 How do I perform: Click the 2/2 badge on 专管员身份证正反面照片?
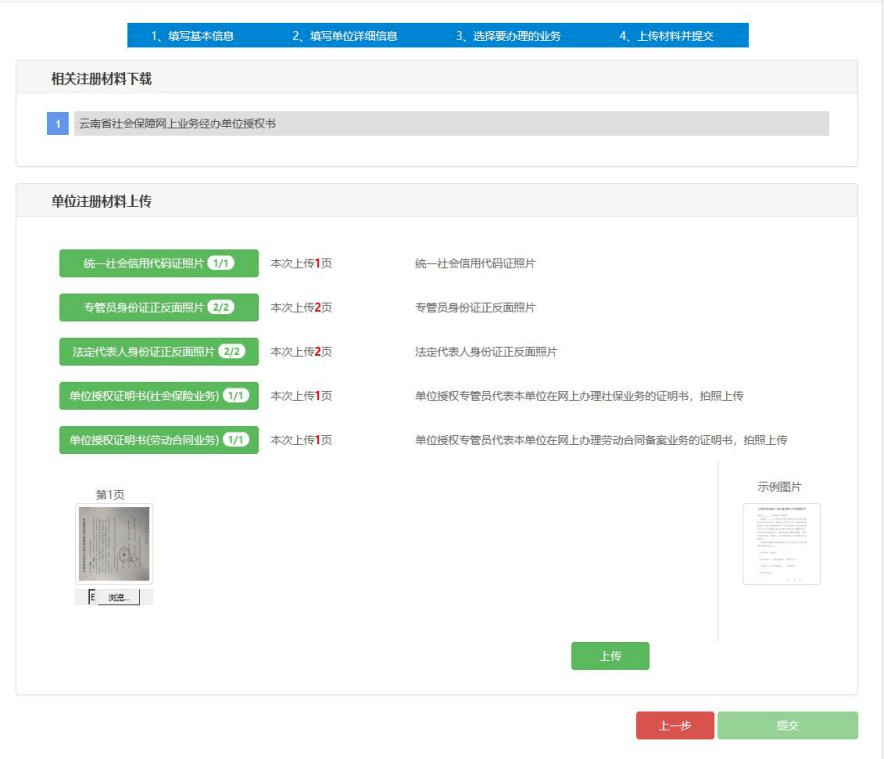tap(220, 307)
